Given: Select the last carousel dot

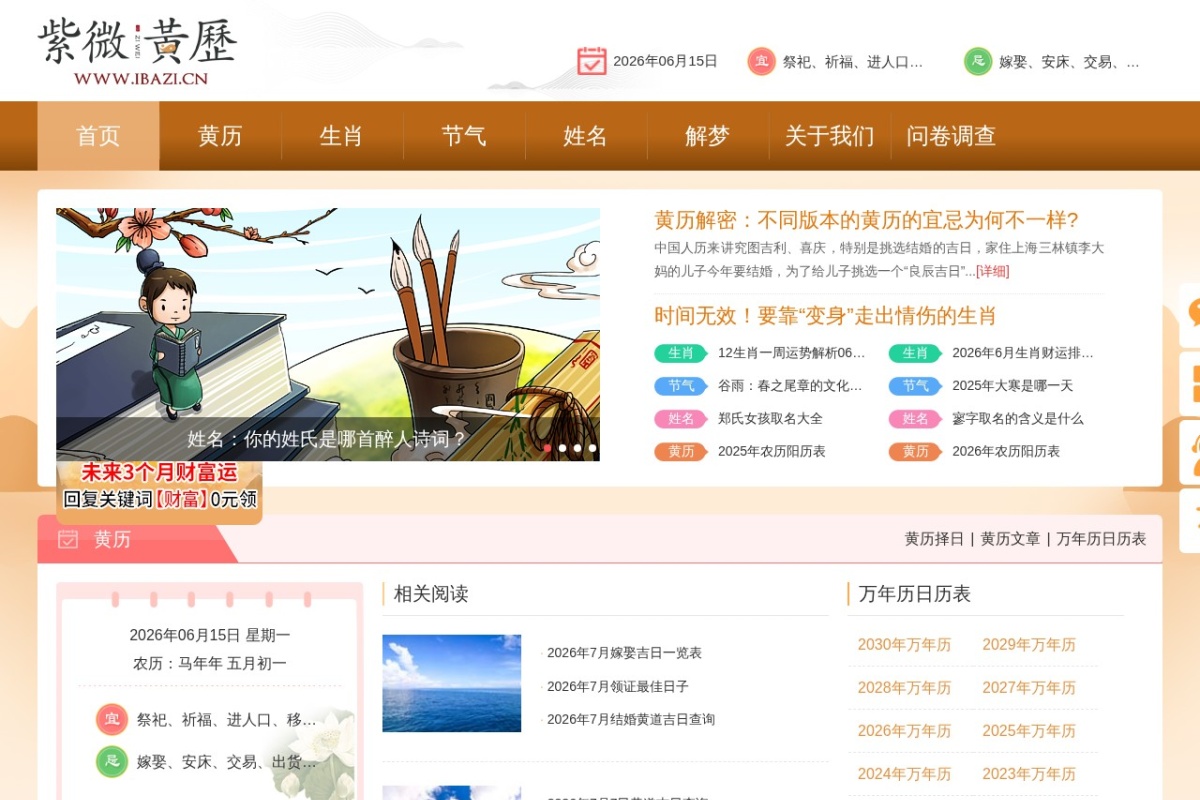Looking at the screenshot, I should point(592,448).
